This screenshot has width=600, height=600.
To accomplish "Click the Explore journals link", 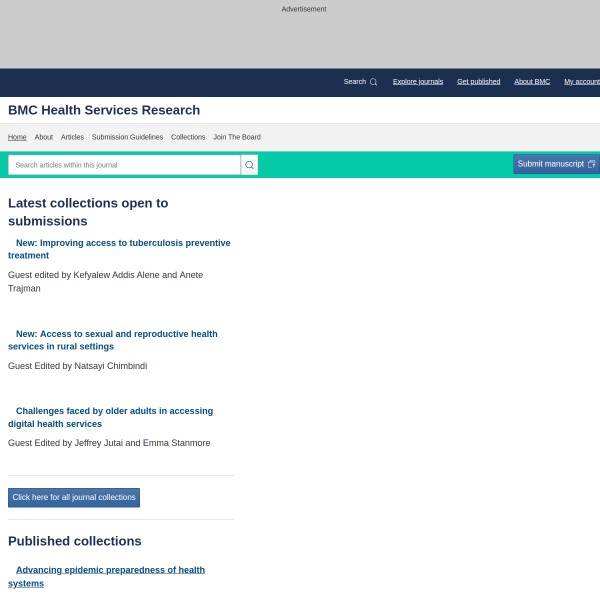I will click(417, 81).
